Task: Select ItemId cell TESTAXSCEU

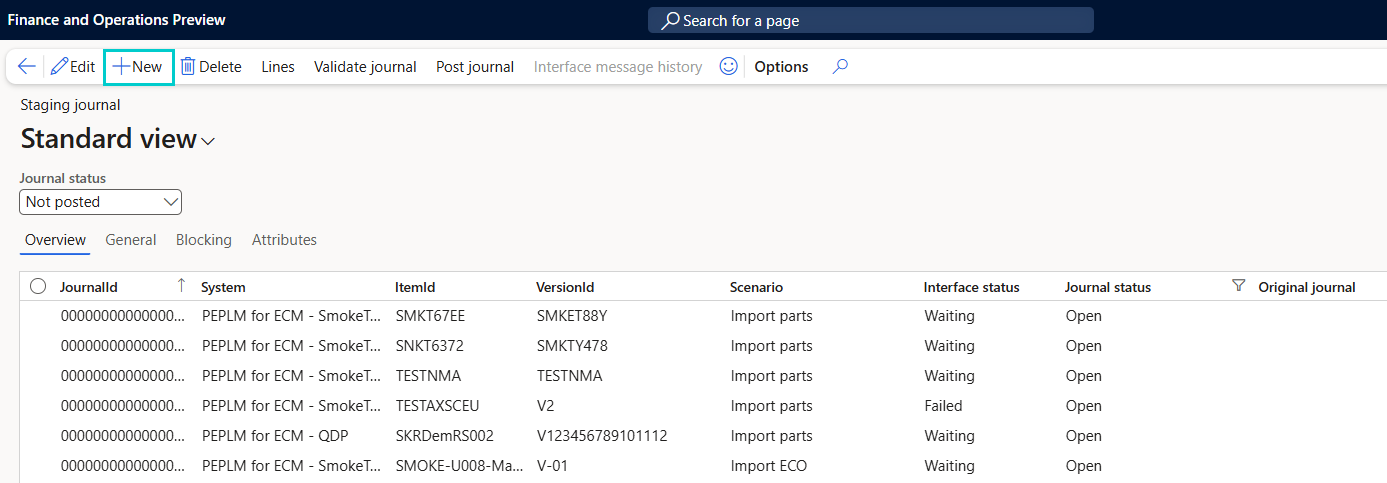Action: [440, 406]
